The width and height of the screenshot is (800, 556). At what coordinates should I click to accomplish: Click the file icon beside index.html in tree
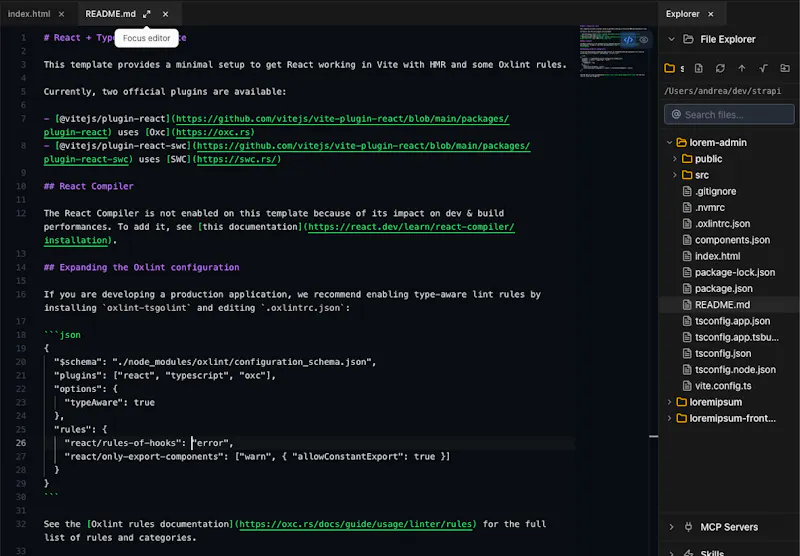(x=687, y=256)
